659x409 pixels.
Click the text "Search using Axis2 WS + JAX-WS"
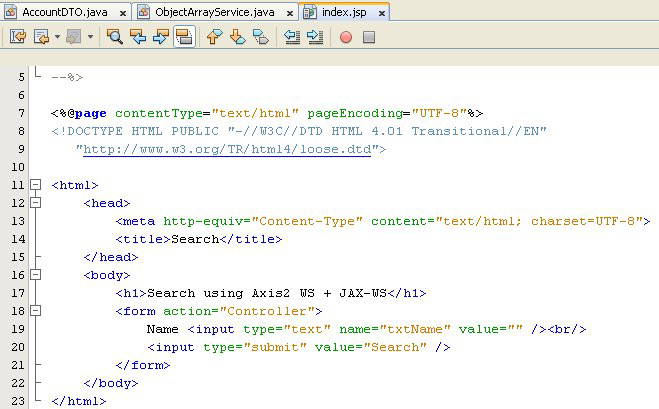tap(267, 293)
